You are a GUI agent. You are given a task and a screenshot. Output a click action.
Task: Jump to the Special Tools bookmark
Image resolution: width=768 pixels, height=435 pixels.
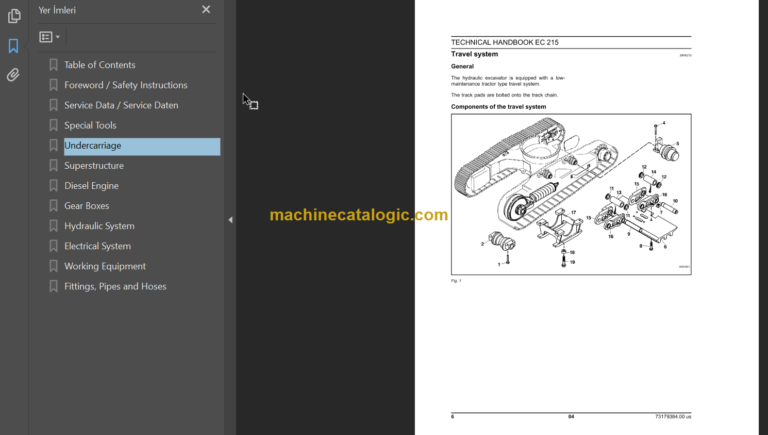point(90,125)
